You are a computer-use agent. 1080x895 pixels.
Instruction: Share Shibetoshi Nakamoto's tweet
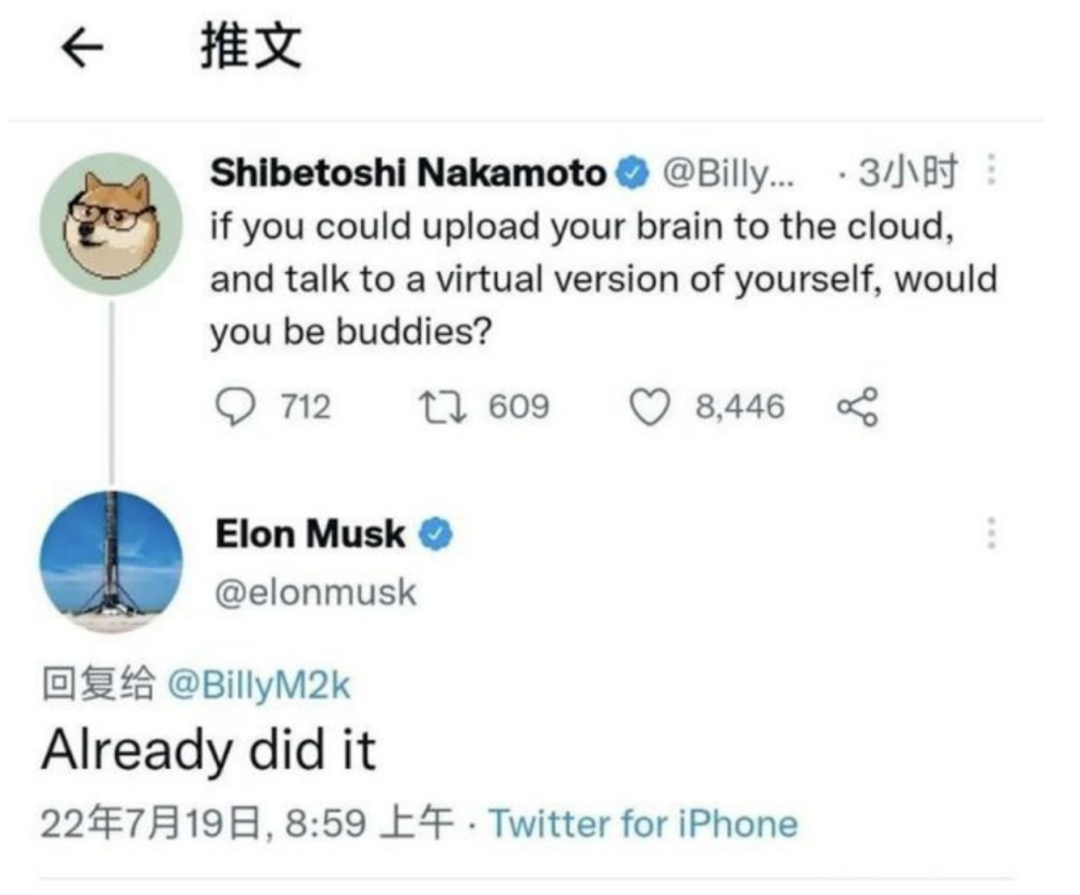click(857, 407)
